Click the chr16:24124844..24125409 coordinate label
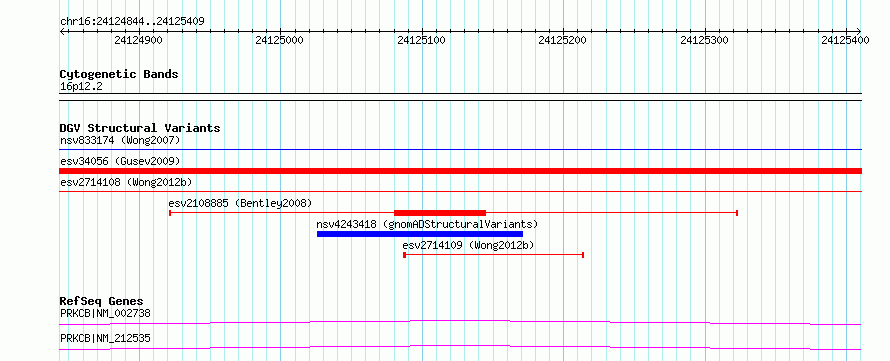The height and width of the screenshot is (361, 890). pos(132,22)
